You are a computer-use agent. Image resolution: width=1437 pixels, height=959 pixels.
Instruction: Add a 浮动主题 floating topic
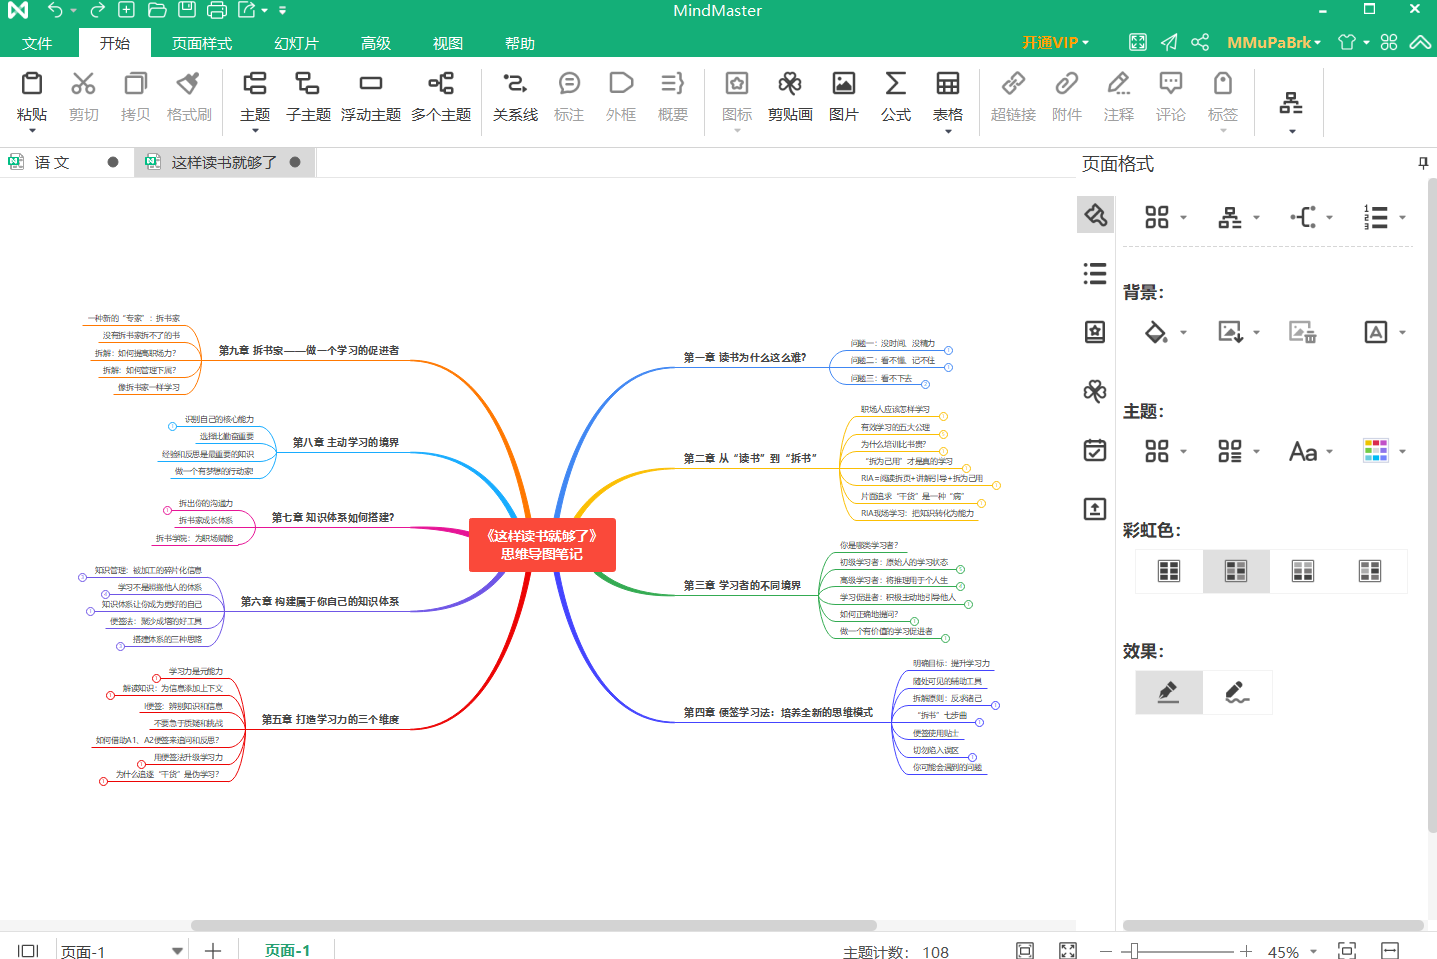[371, 97]
